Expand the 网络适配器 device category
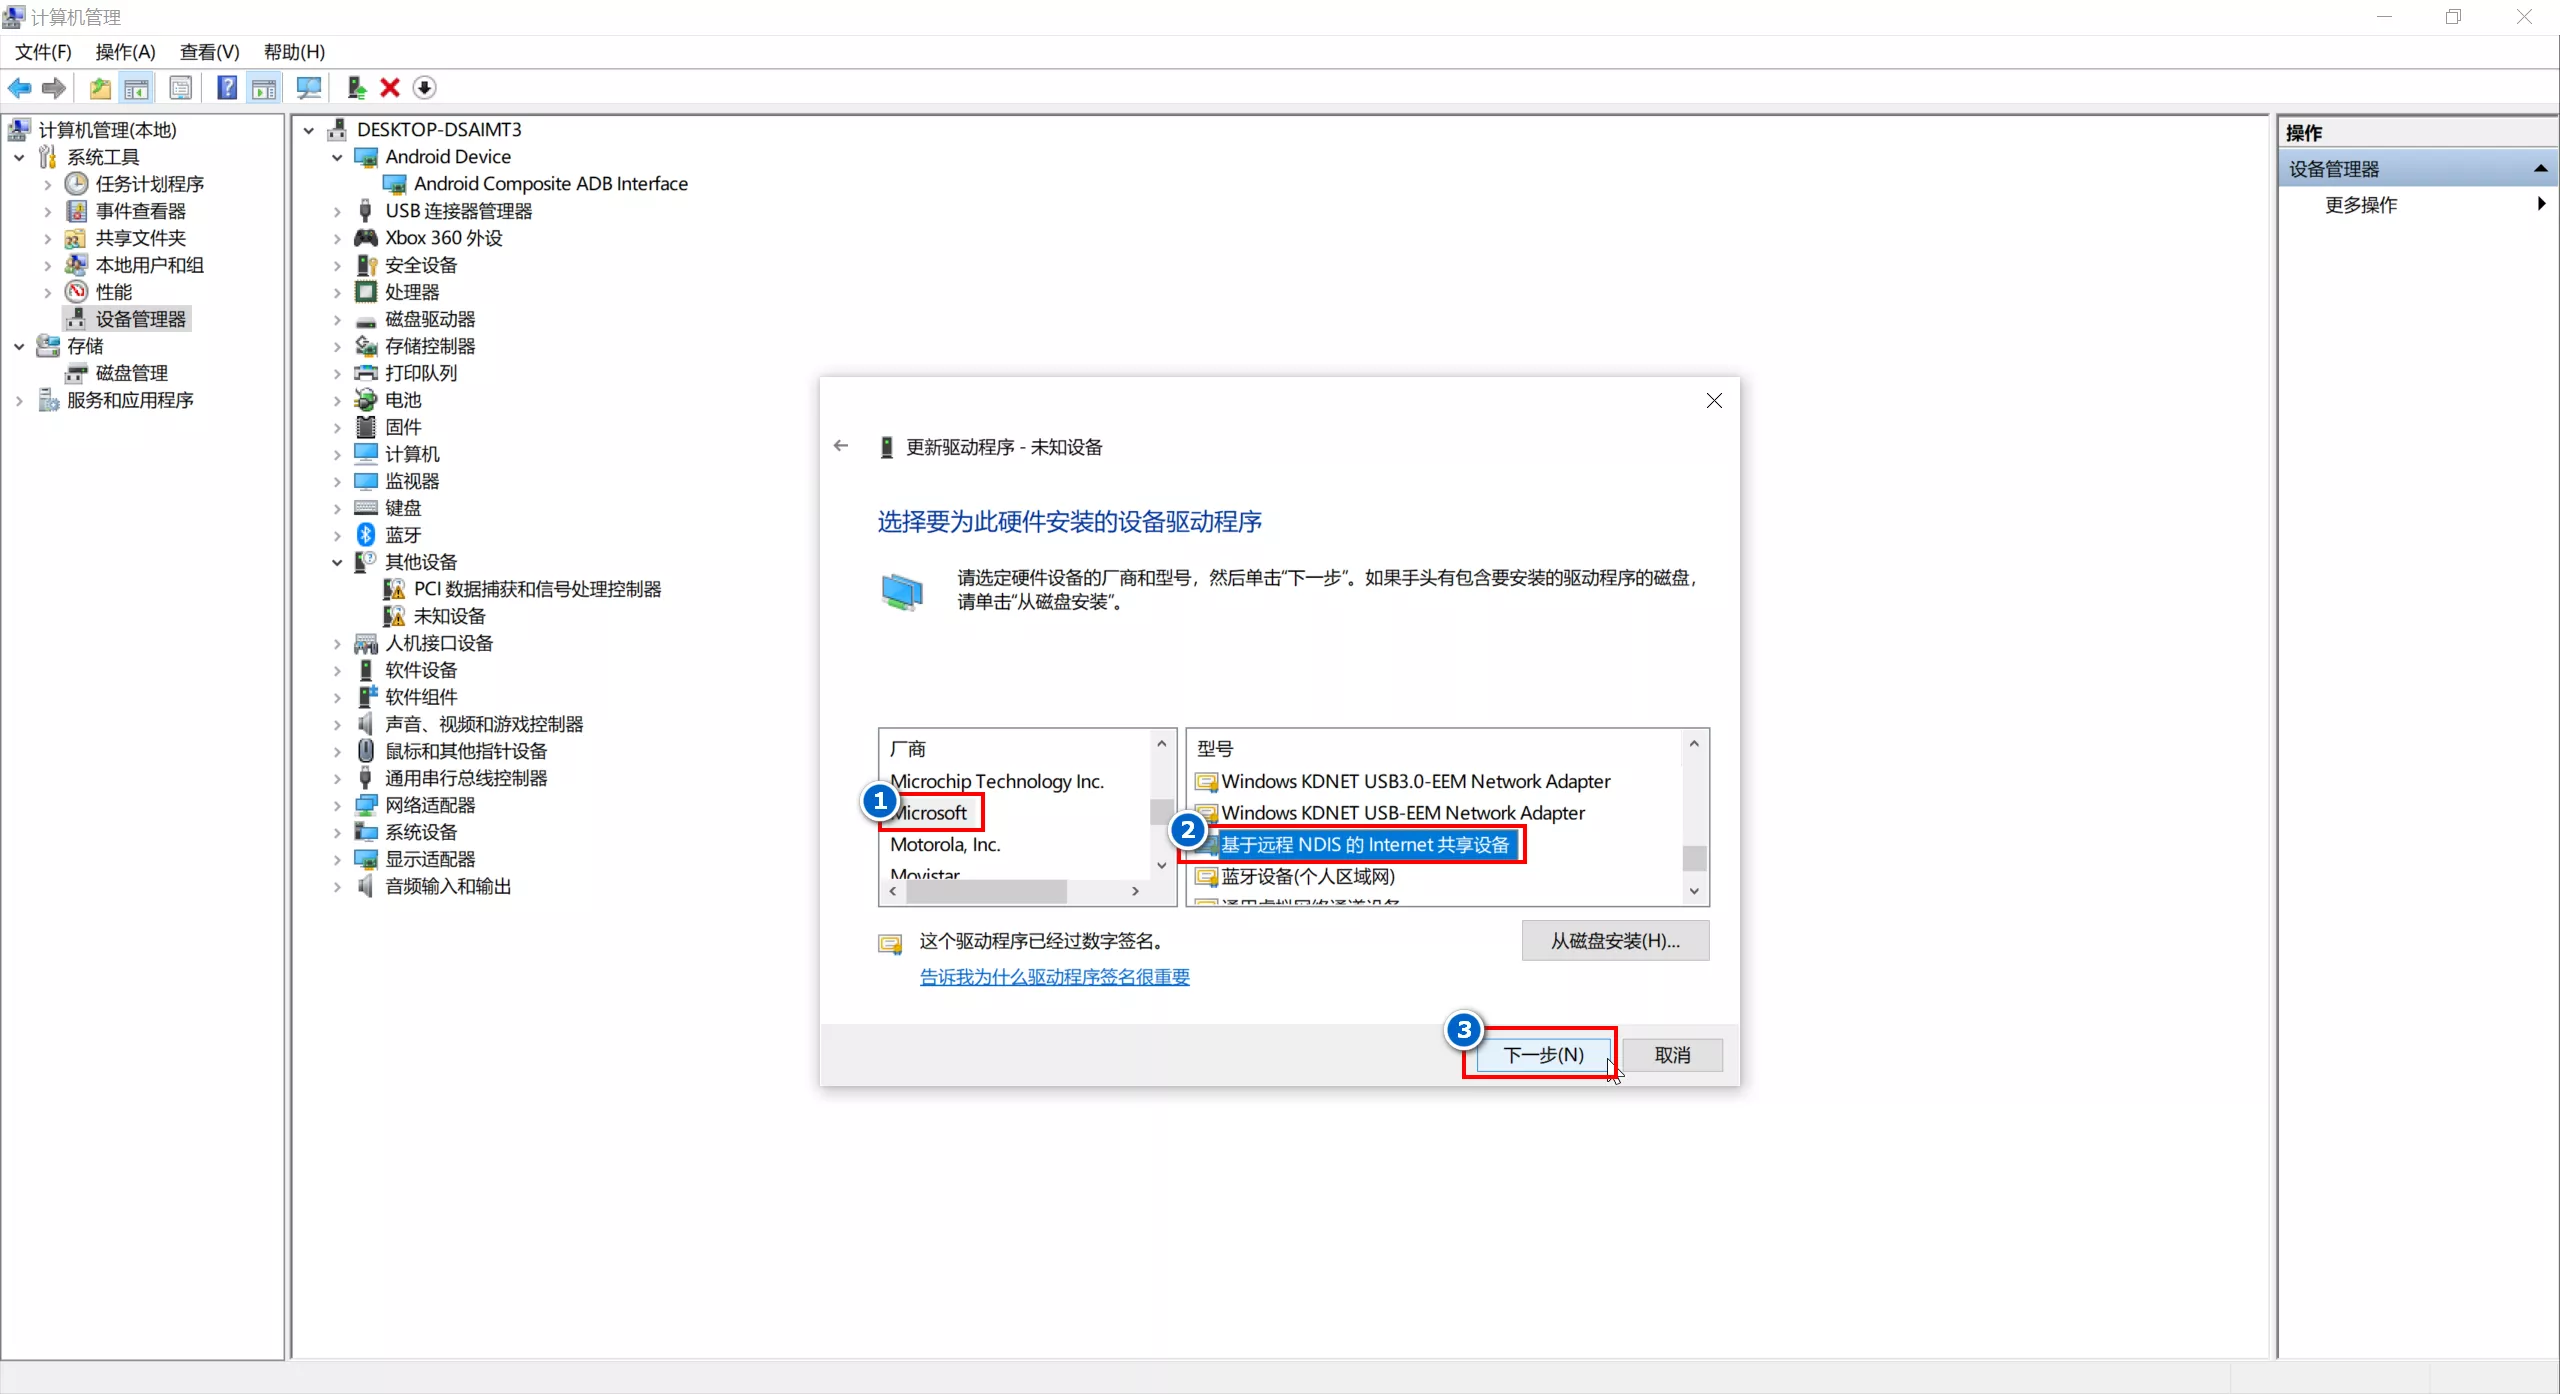 (337, 806)
